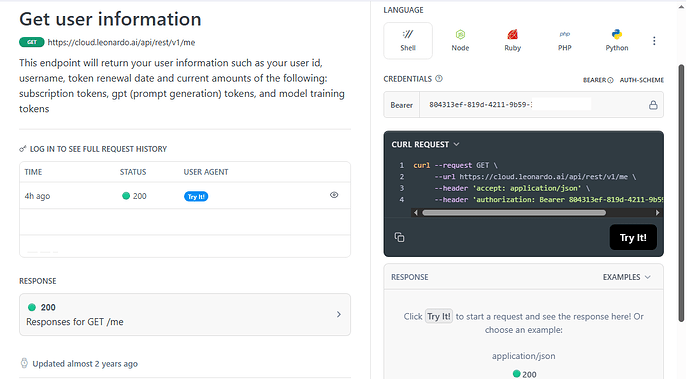The height and width of the screenshot is (379, 690).
Task: Click the code block horizontal scrollbar
Action: coord(514,213)
